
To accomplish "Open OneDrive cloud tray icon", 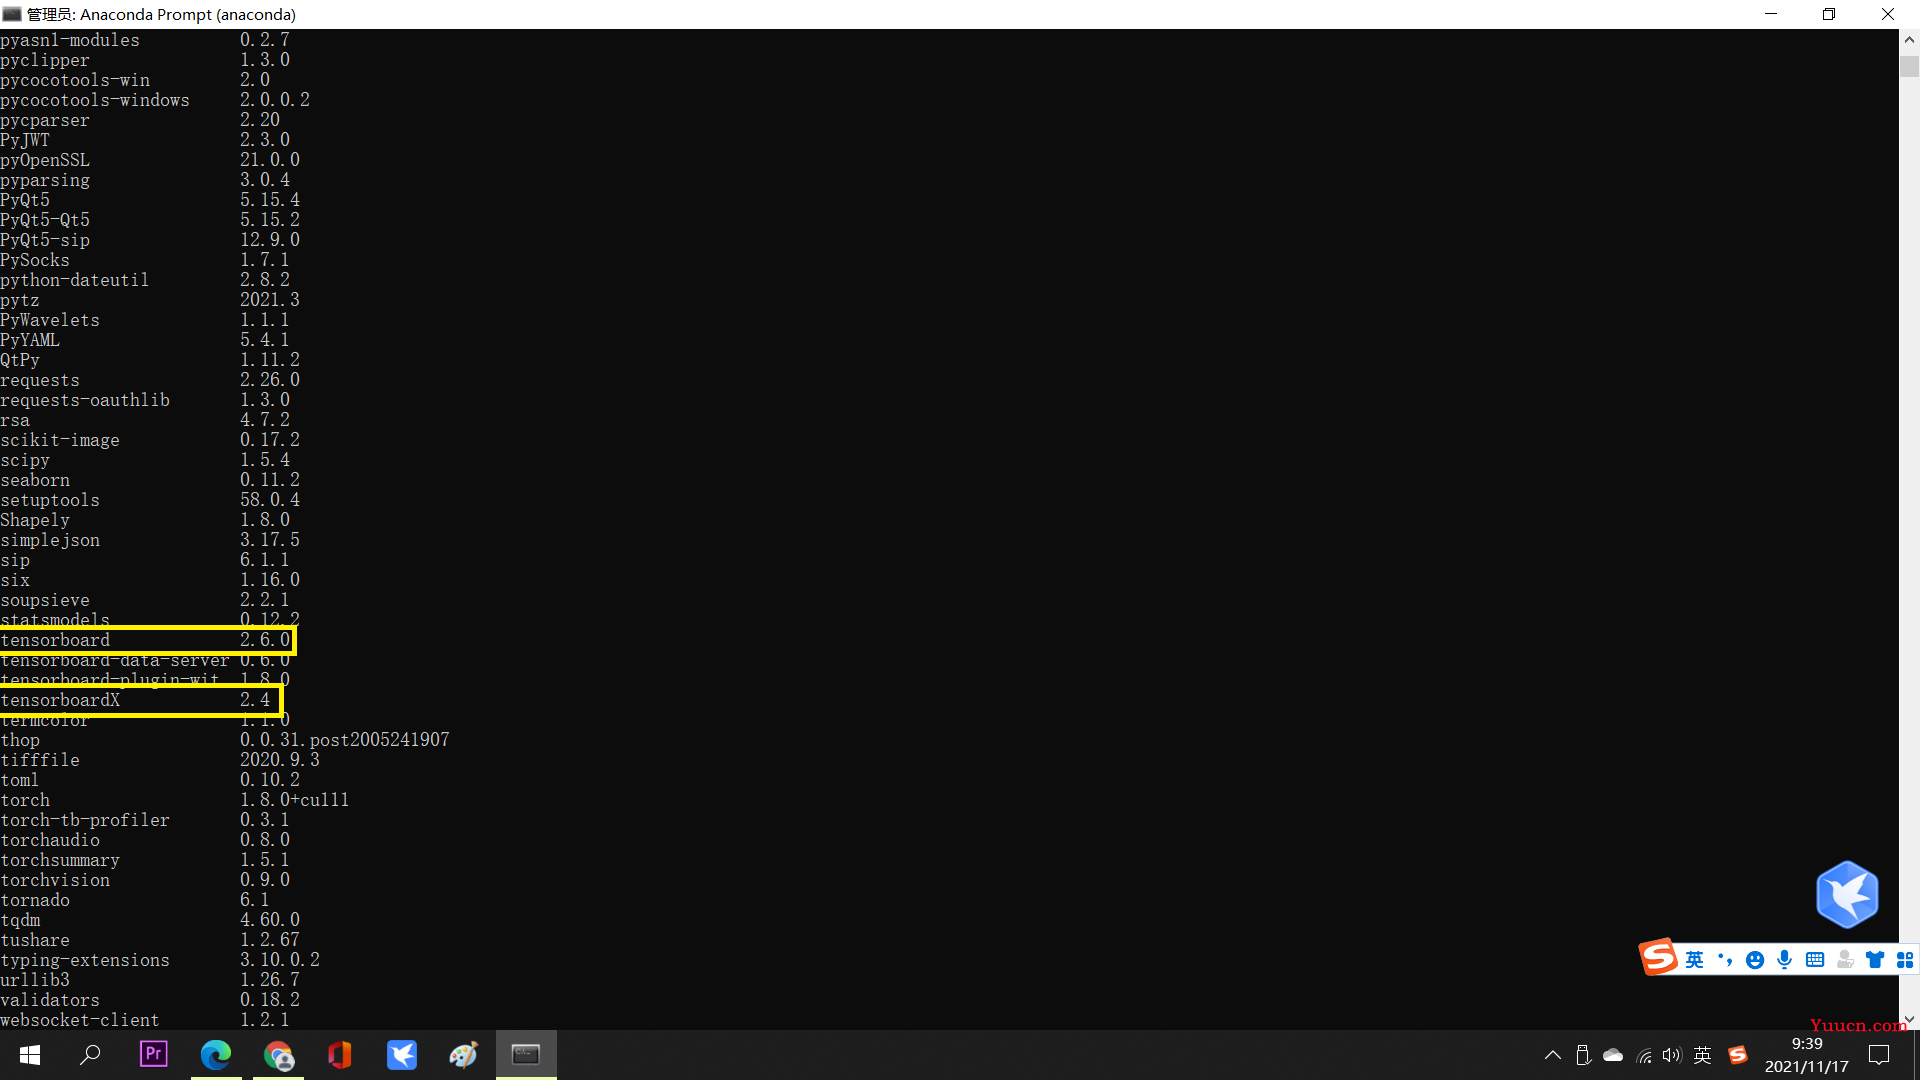I will 1613,1055.
